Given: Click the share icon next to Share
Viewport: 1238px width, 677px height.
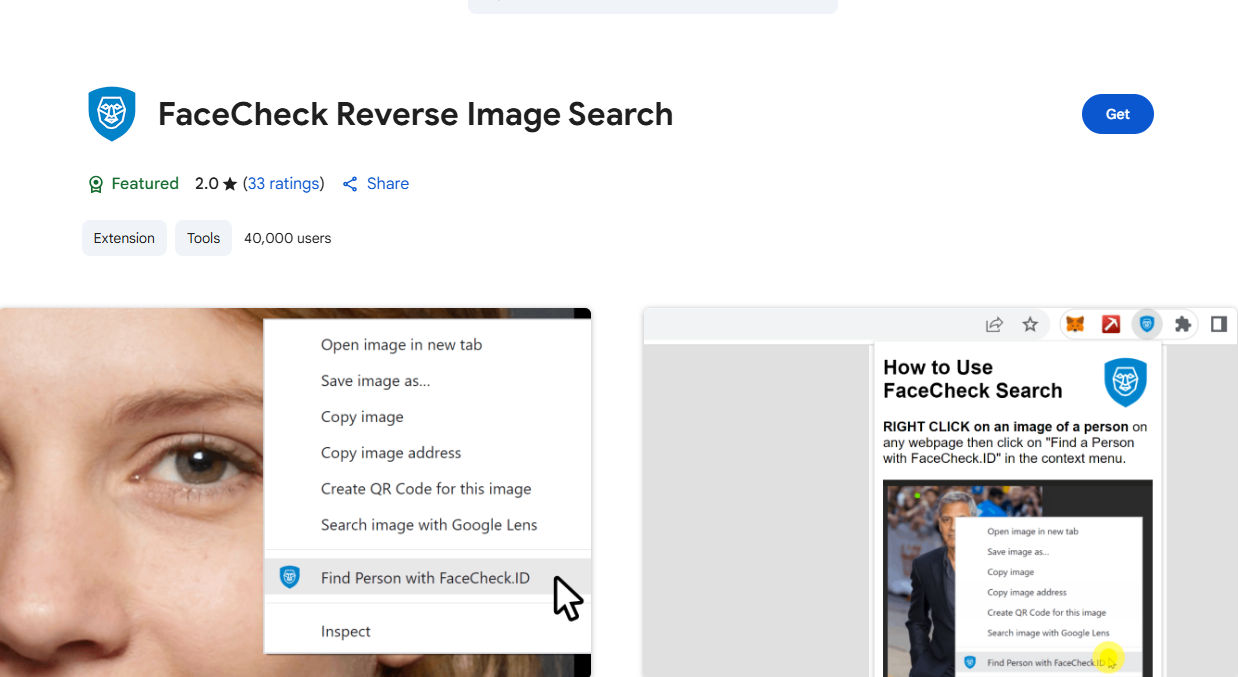Looking at the screenshot, I should [350, 184].
